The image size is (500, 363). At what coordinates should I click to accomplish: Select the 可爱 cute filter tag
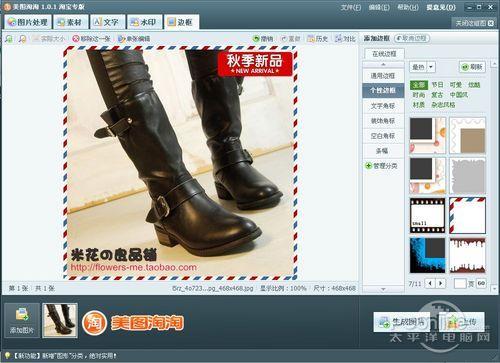click(x=456, y=85)
